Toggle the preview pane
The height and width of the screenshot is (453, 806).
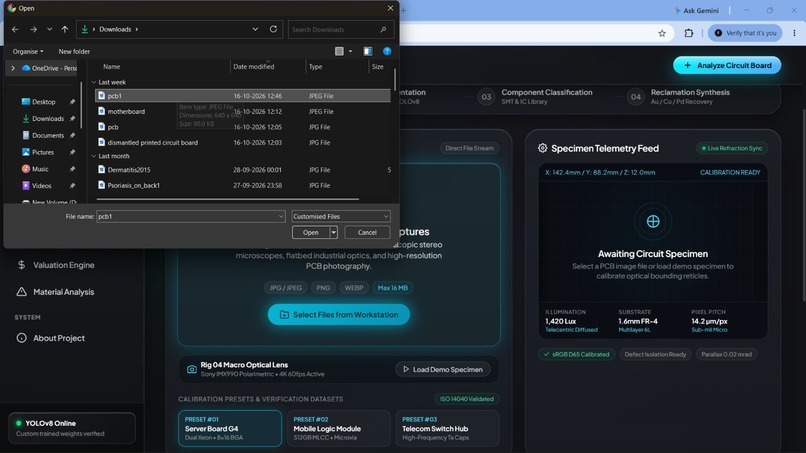368,51
